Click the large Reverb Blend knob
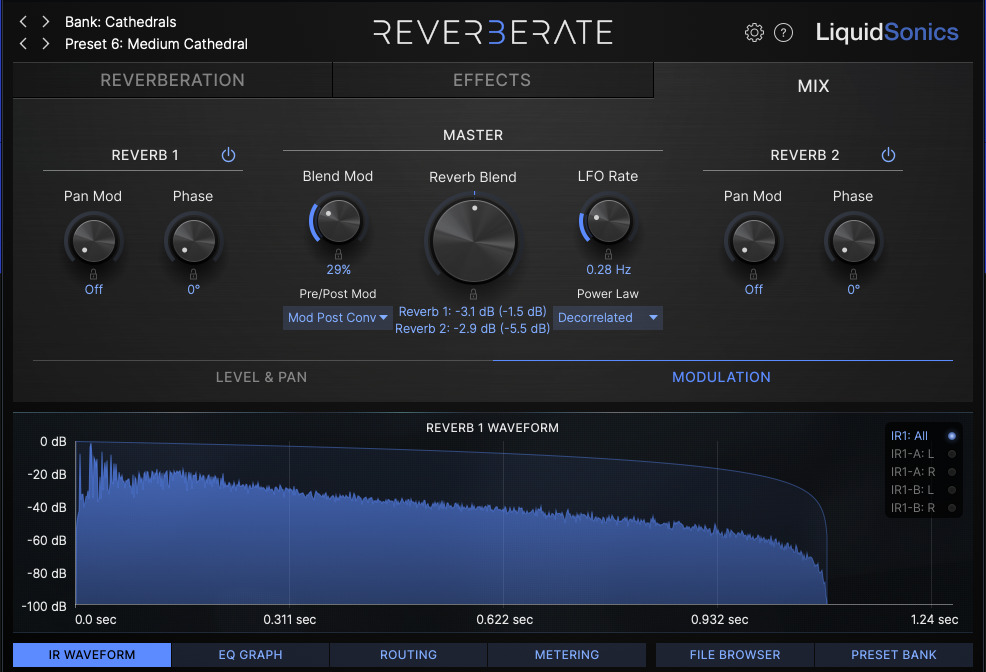This screenshot has width=986, height=672. [474, 241]
